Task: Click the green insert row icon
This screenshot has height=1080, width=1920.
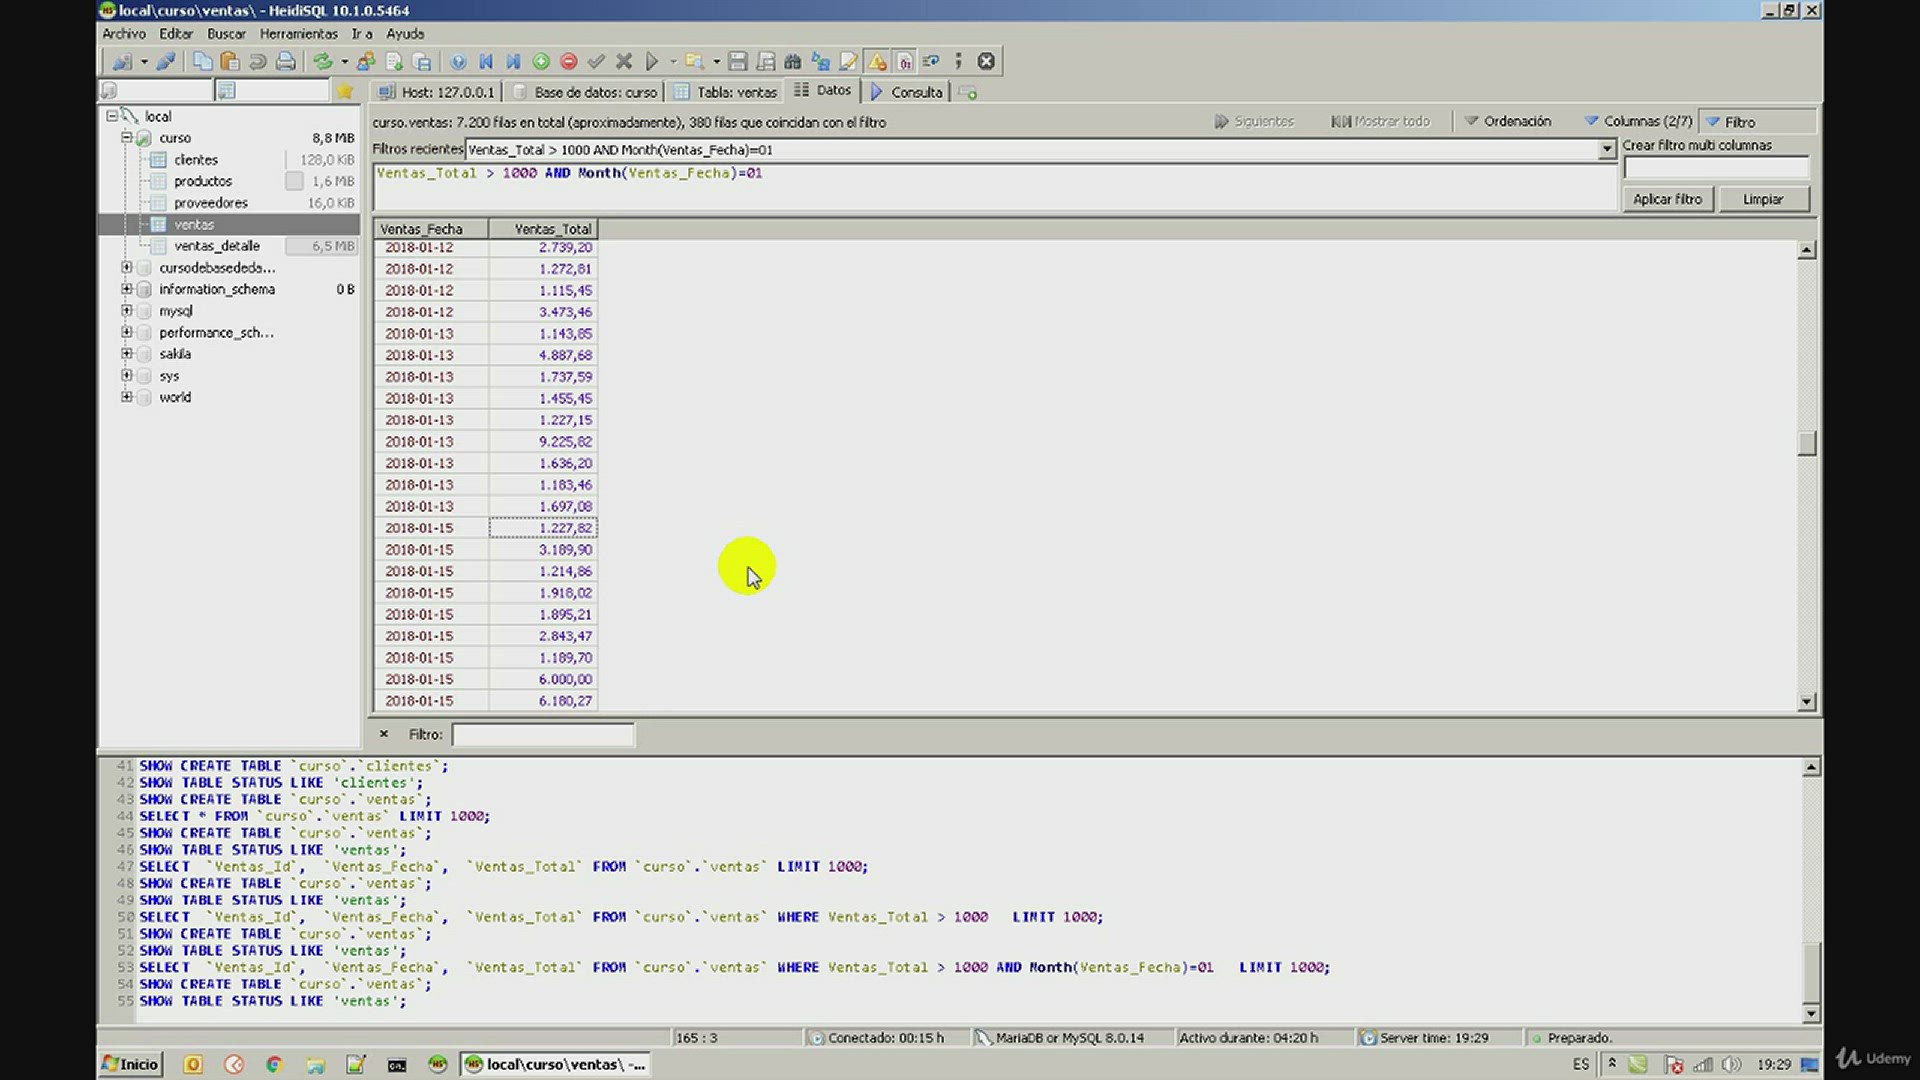Action: pyautogui.click(x=541, y=61)
